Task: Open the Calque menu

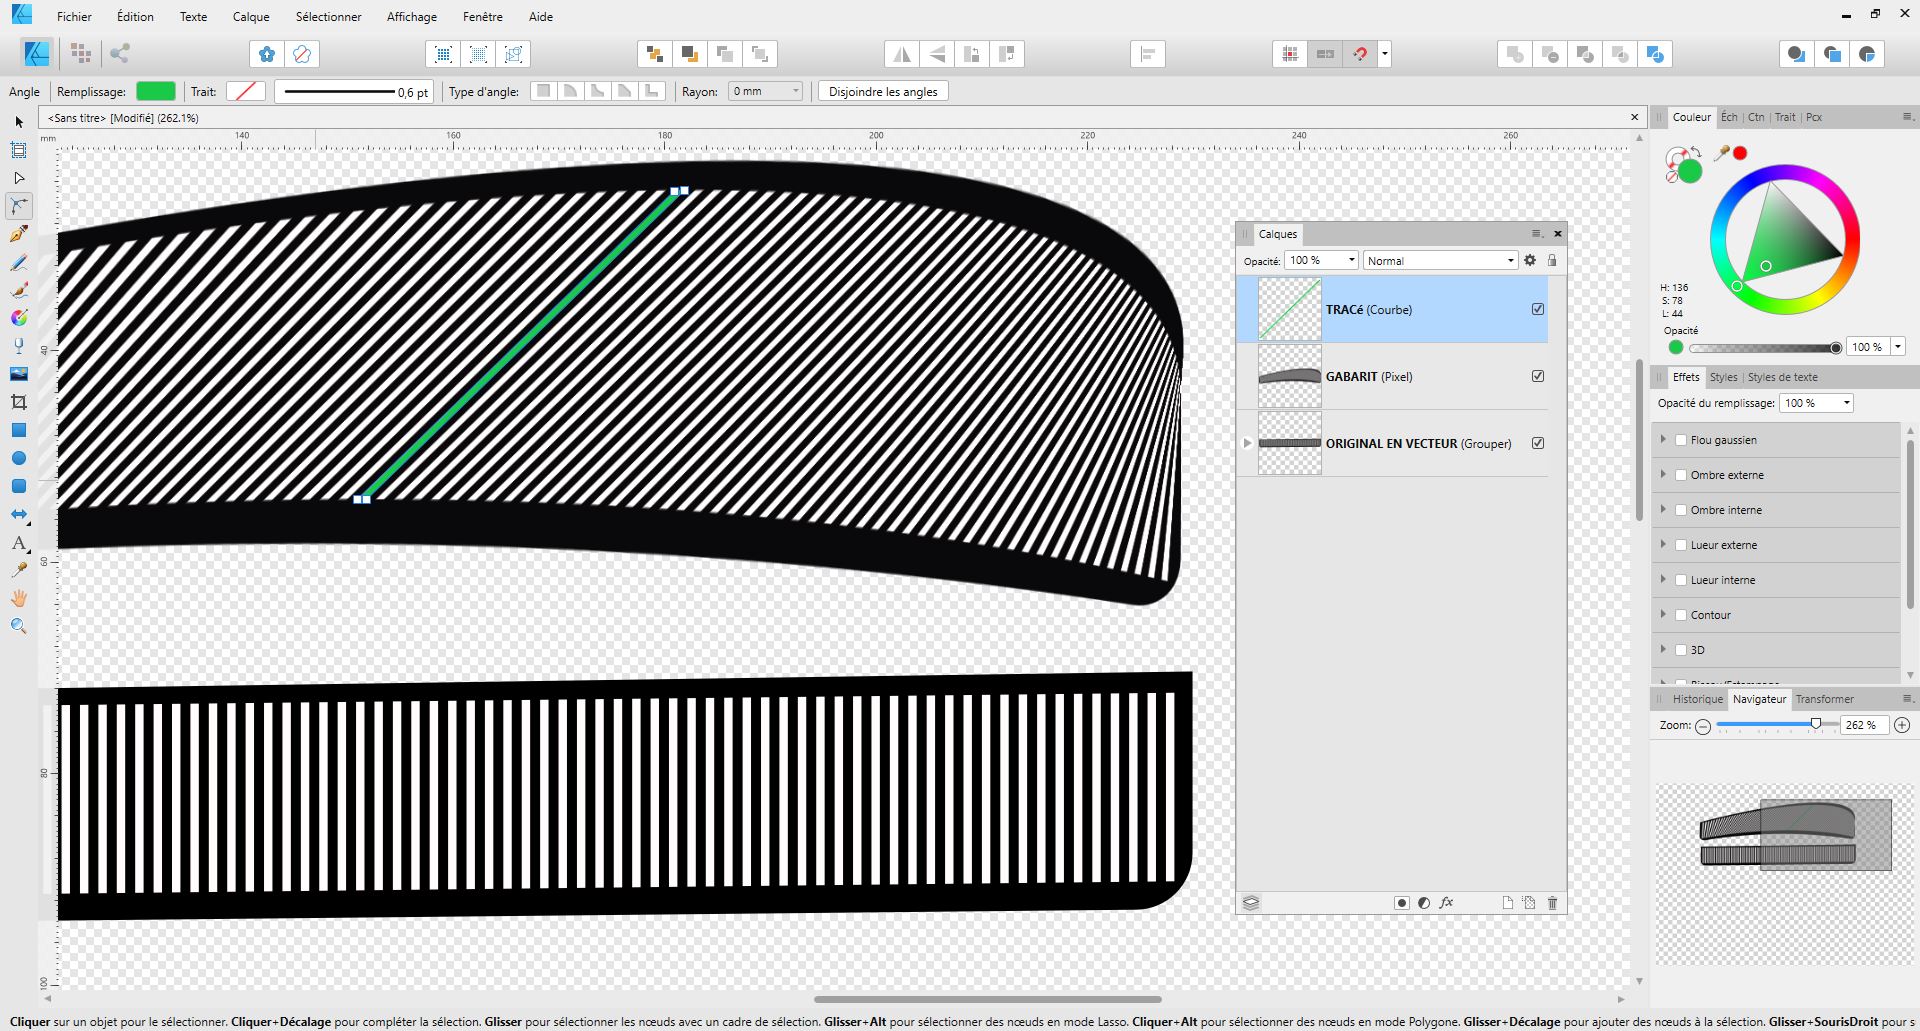Action: click(x=251, y=17)
